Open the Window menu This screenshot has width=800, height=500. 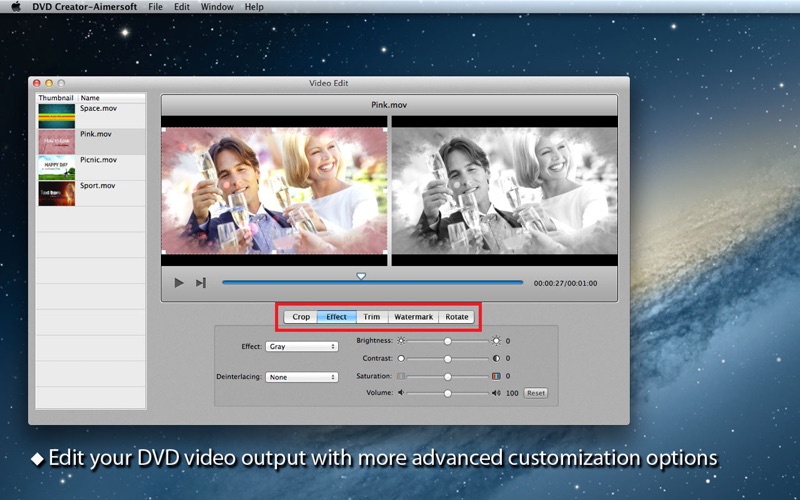217,7
